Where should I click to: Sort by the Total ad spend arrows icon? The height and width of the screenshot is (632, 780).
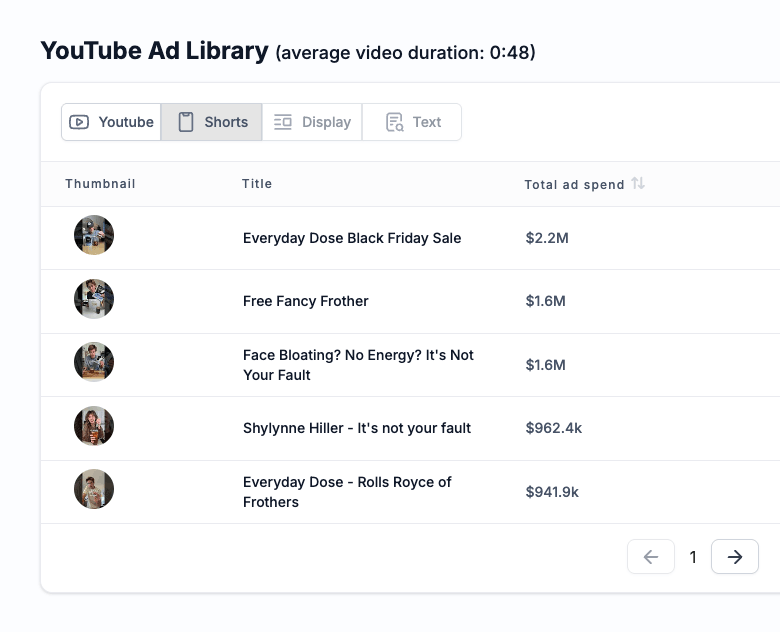pyautogui.click(x=638, y=184)
